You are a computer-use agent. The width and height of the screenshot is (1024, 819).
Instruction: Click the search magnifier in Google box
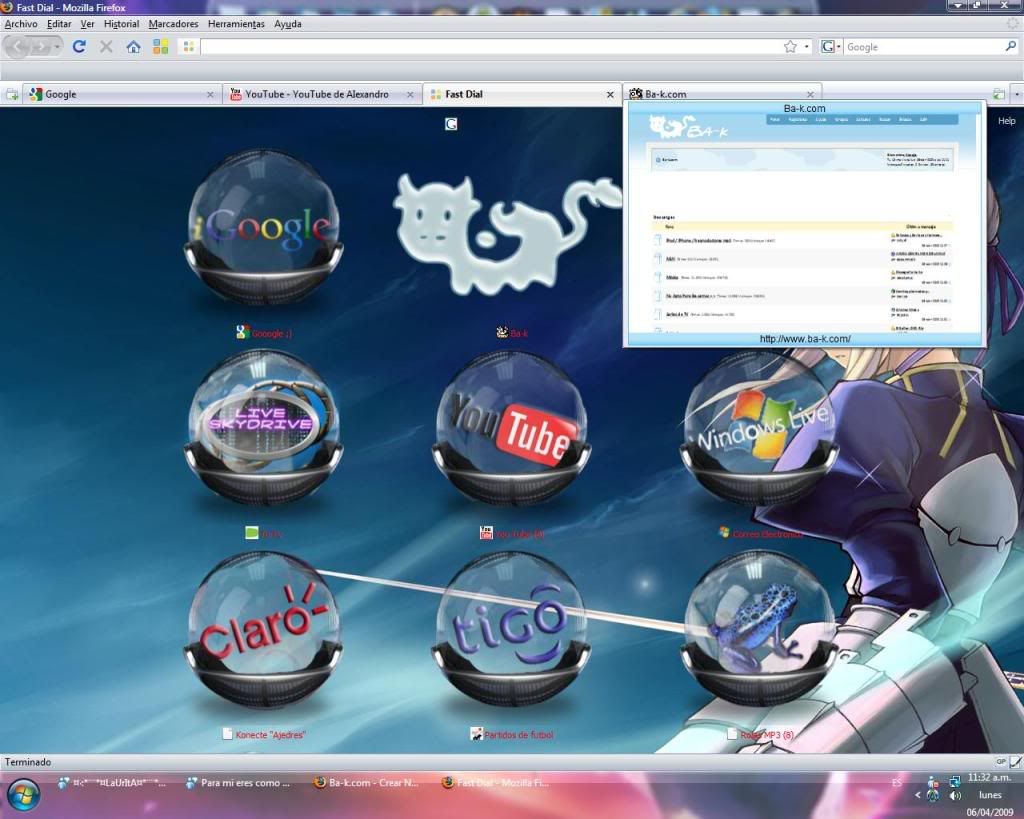pyautogui.click(x=1010, y=46)
